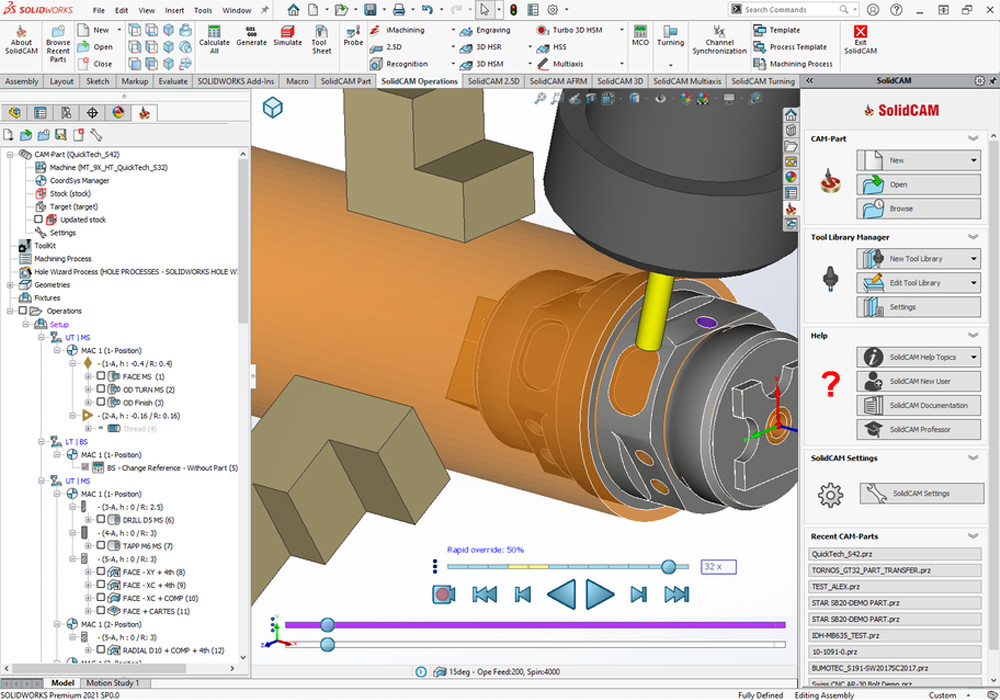Play simulation in reverse

coord(562,594)
